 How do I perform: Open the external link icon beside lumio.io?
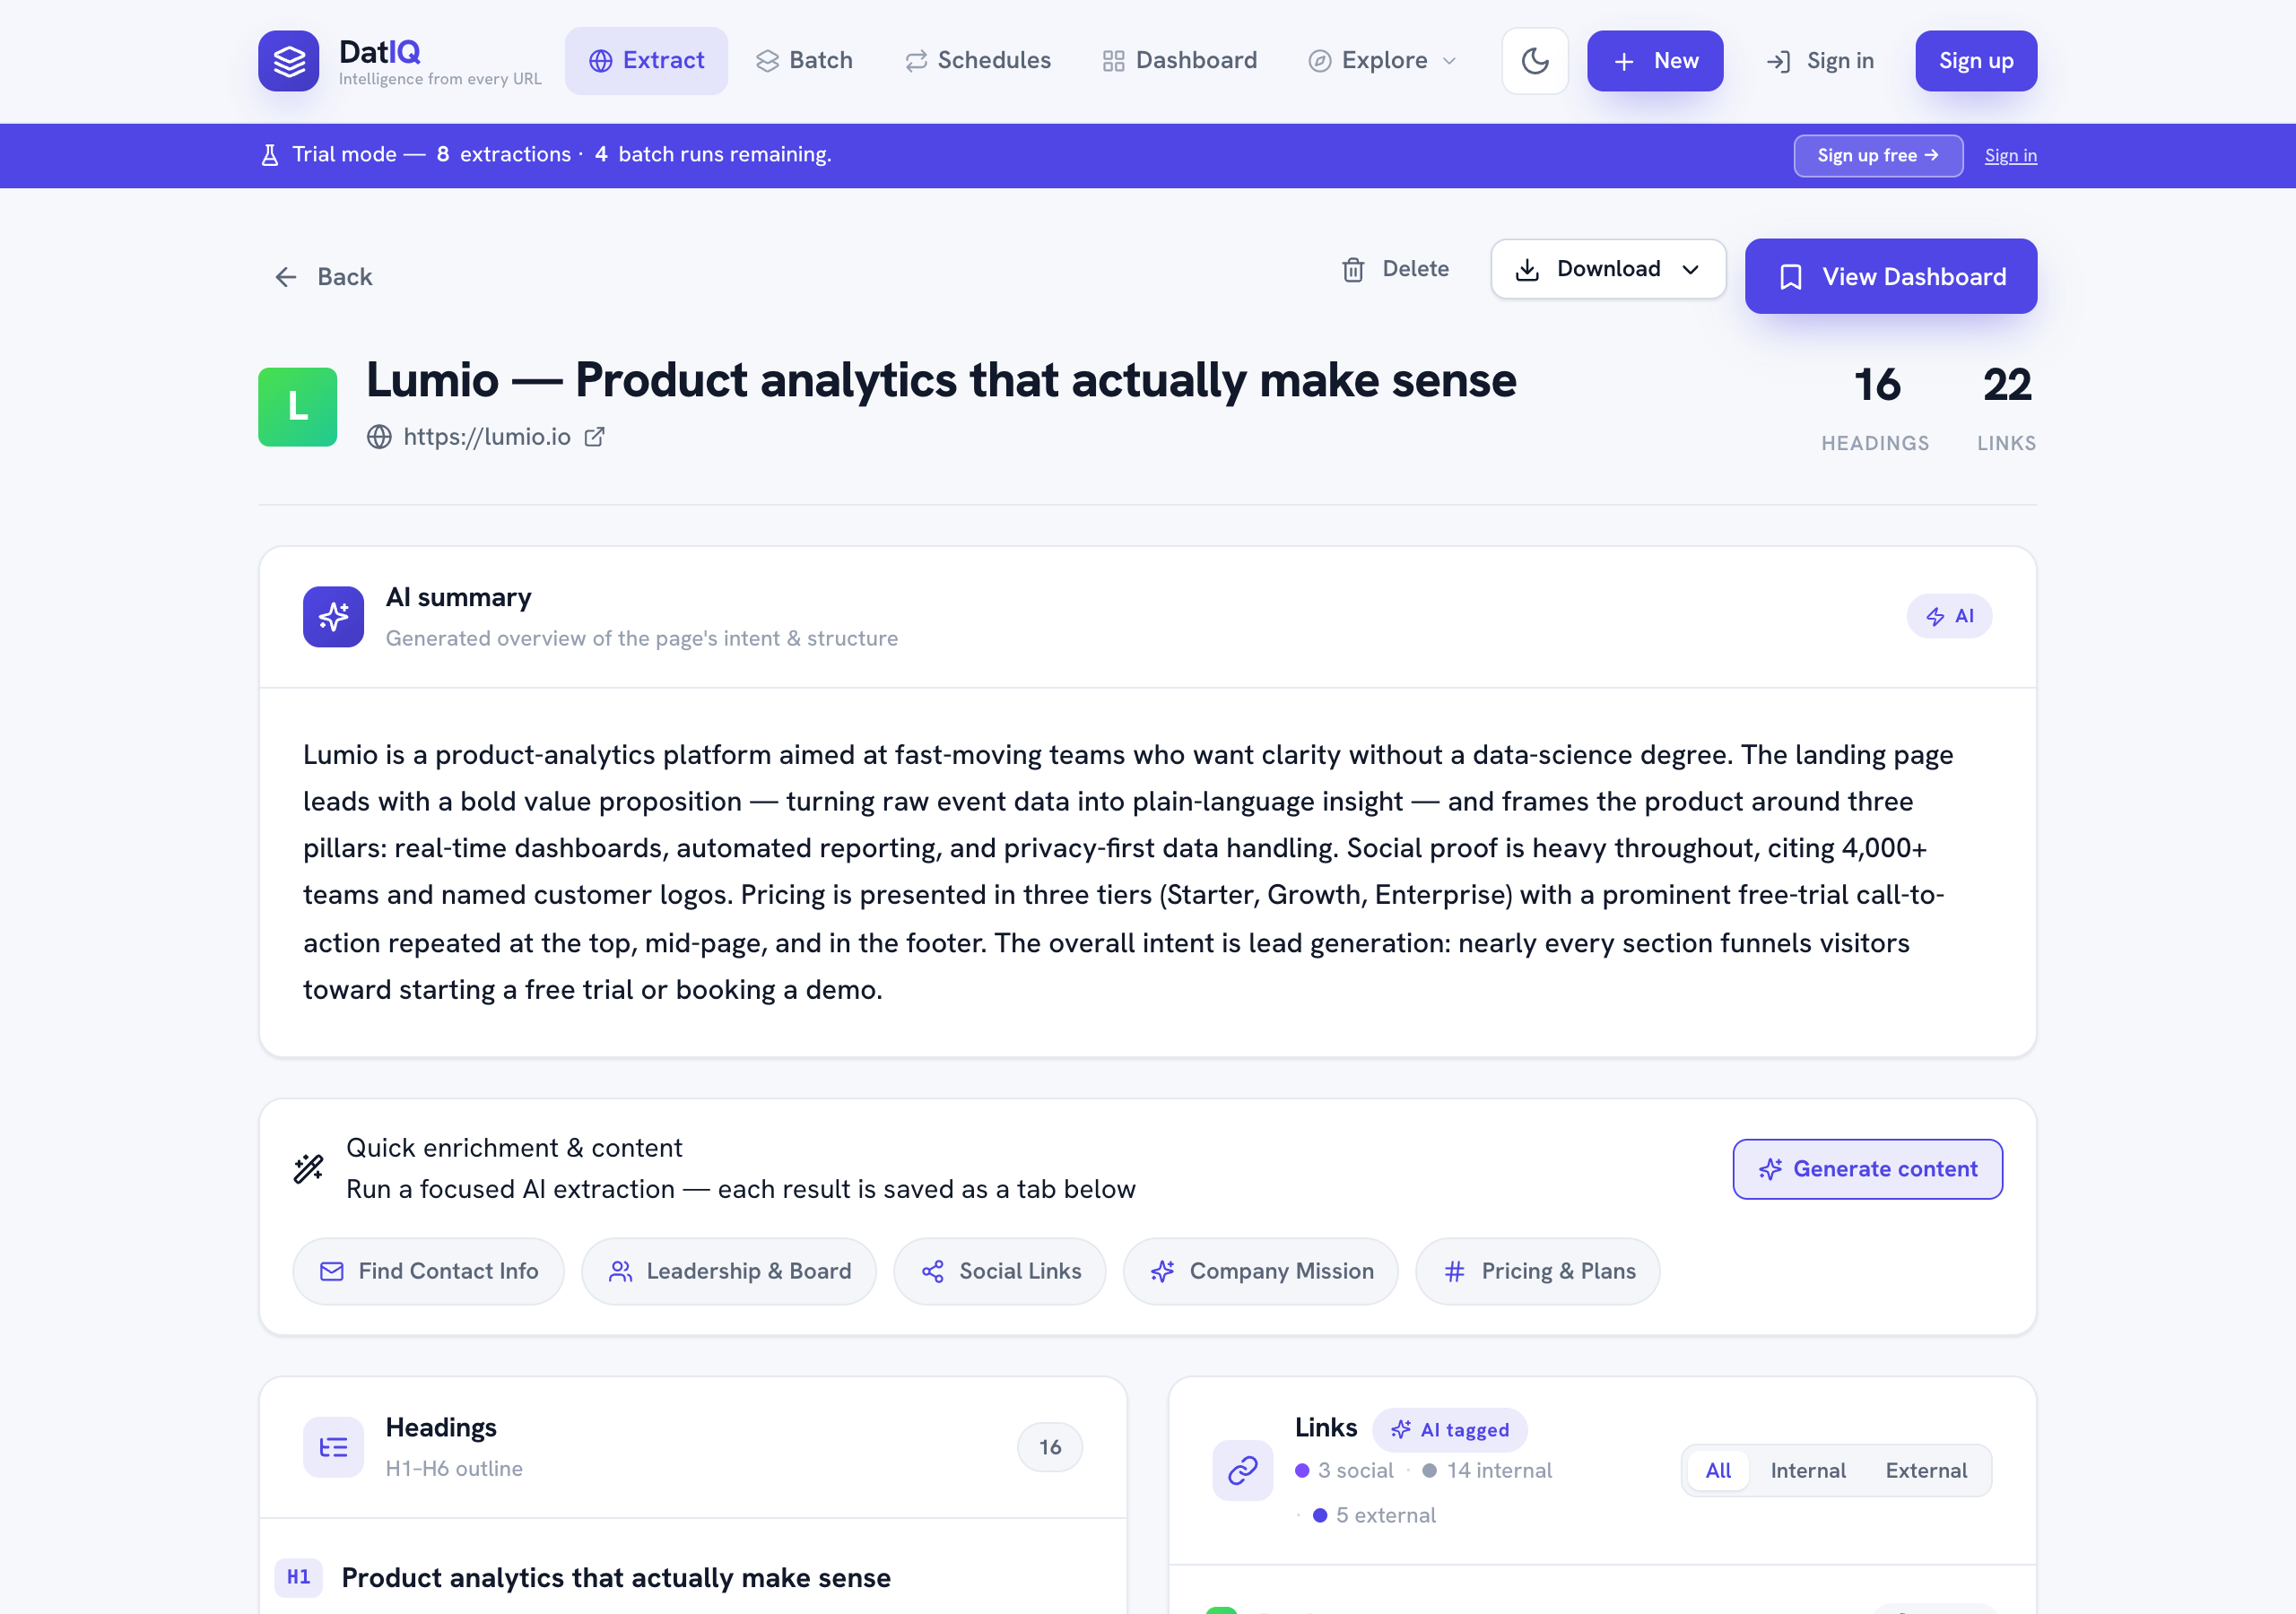point(594,437)
